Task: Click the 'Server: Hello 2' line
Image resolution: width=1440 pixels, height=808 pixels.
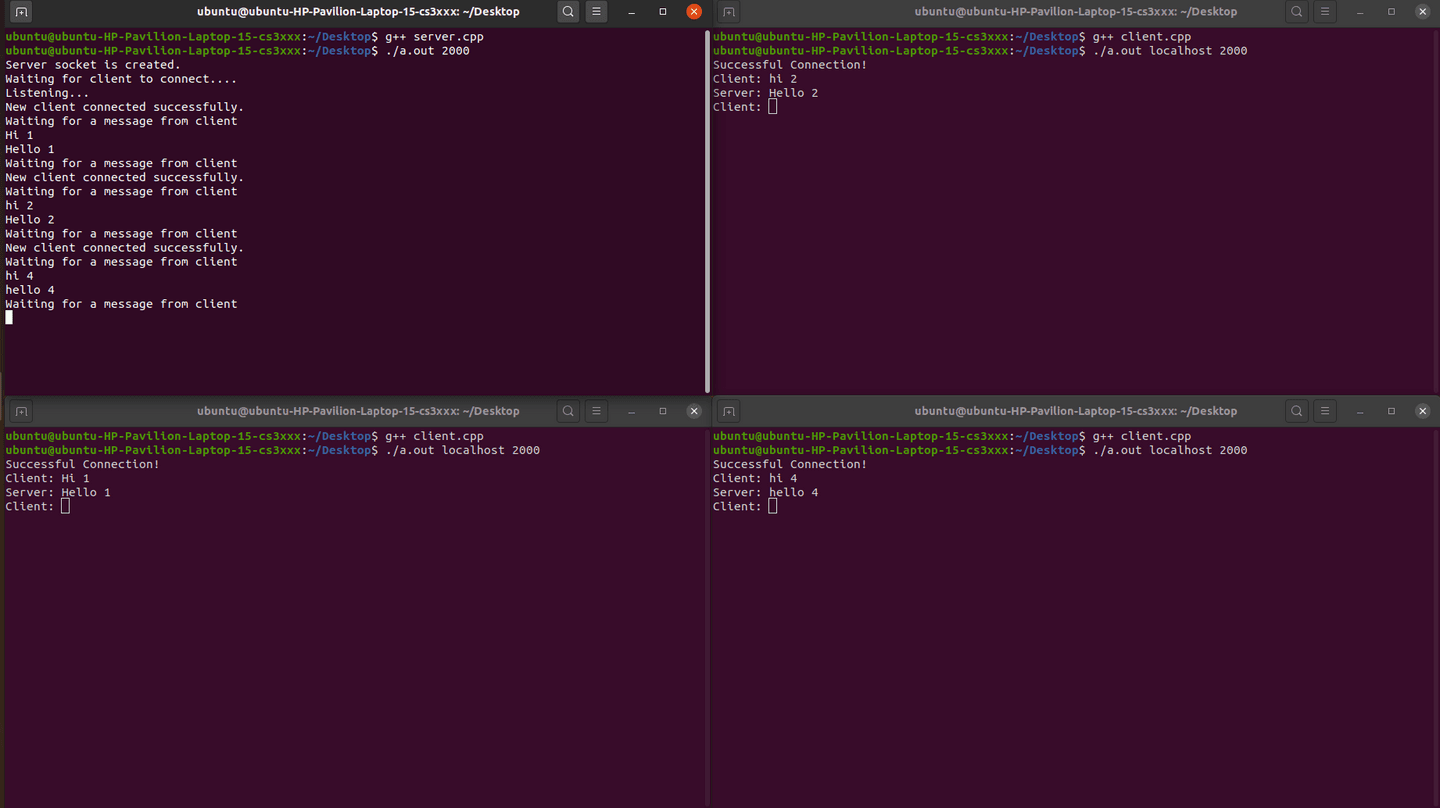Action: tap(766, 93)
